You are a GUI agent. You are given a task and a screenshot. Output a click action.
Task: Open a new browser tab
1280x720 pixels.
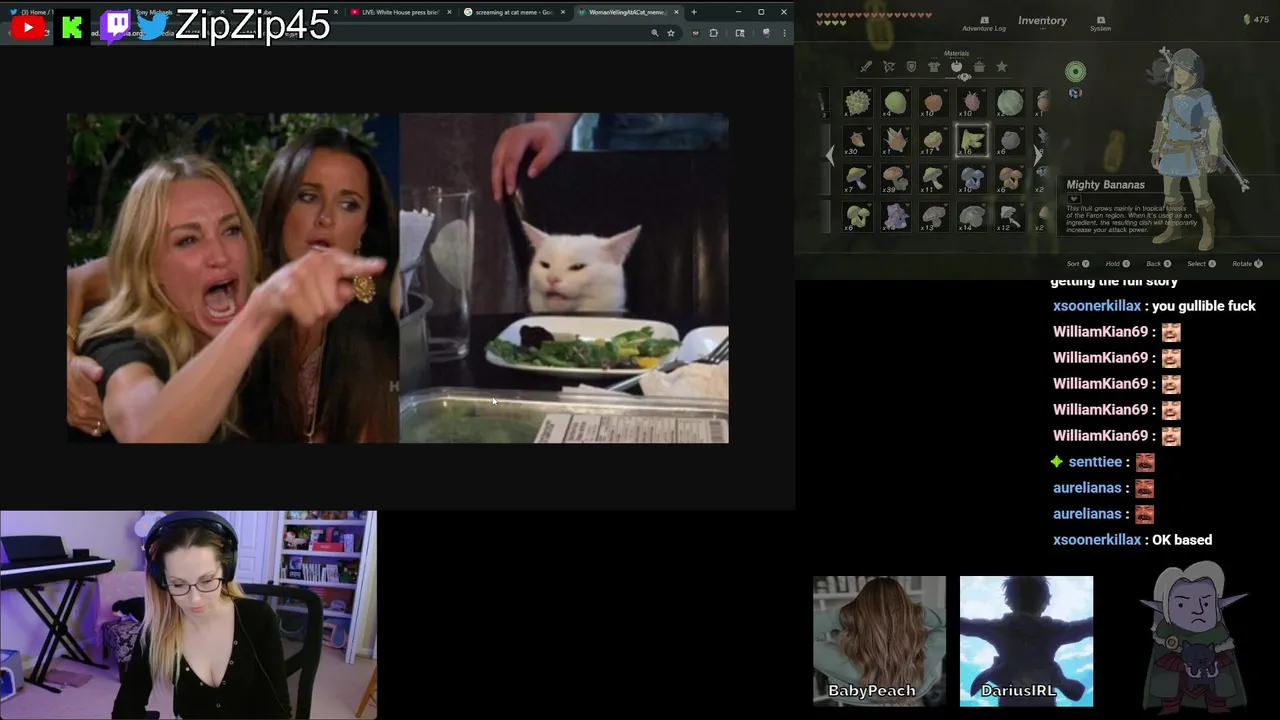[694, 12]
